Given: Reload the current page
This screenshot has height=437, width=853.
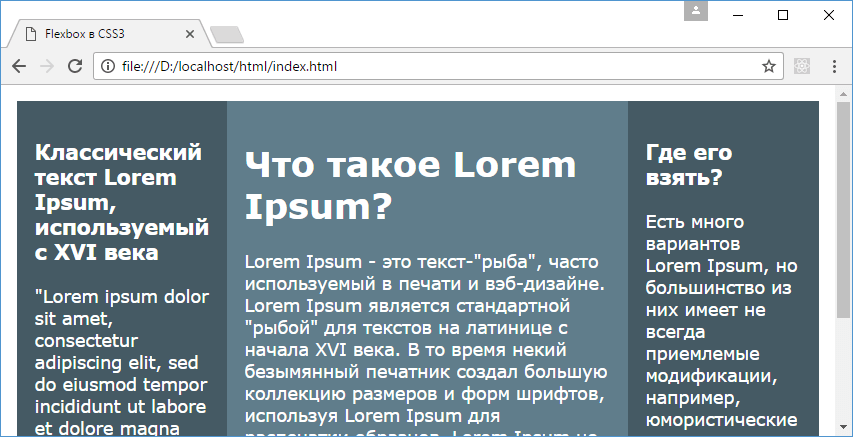Looking at the screenshot, I should (x=74, y=67).
